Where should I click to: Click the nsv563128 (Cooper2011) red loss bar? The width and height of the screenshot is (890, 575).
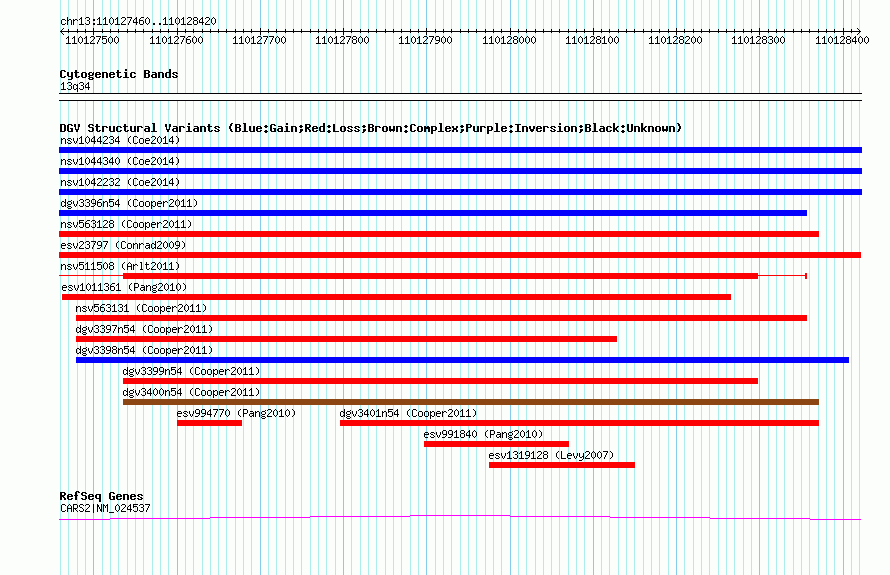pos(439,234)
